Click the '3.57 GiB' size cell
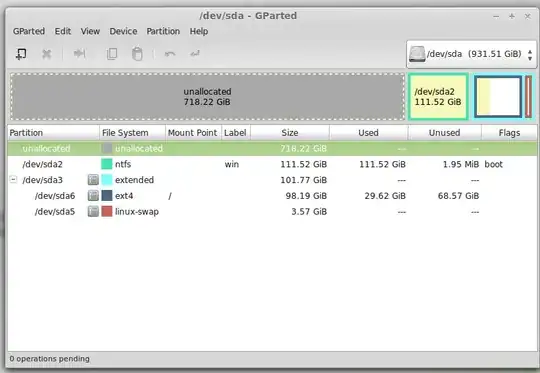The height and width of the screenshot is (373, 540). [x=309, y=212]
